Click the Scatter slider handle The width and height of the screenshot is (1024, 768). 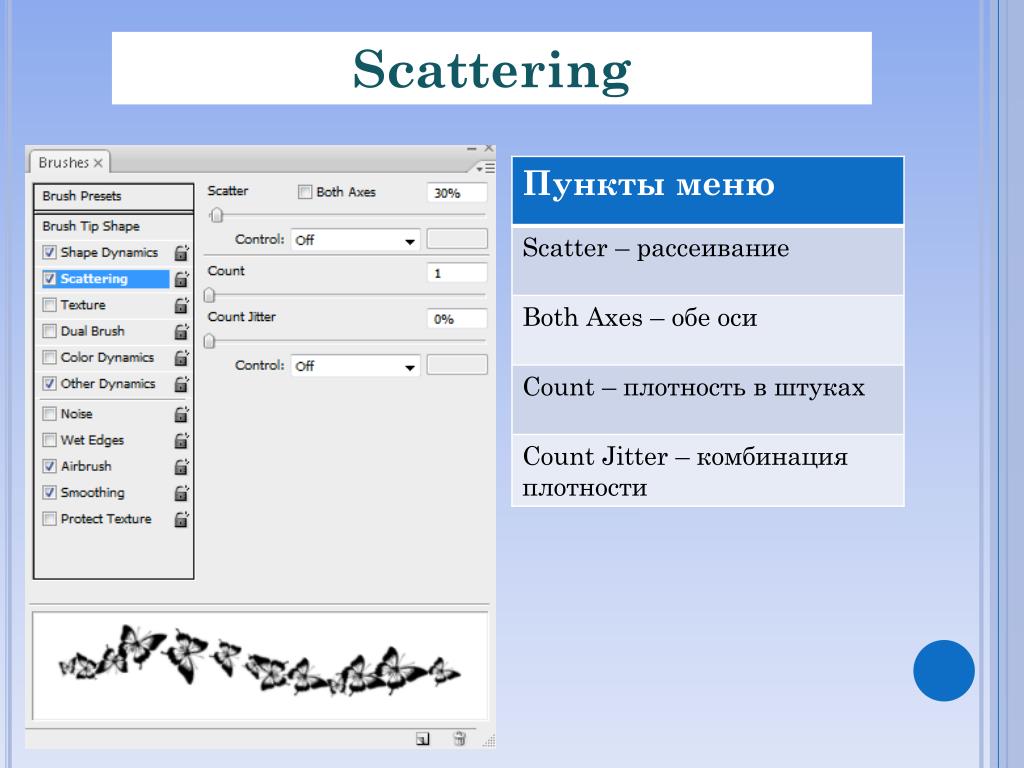[x=217, y=216]
